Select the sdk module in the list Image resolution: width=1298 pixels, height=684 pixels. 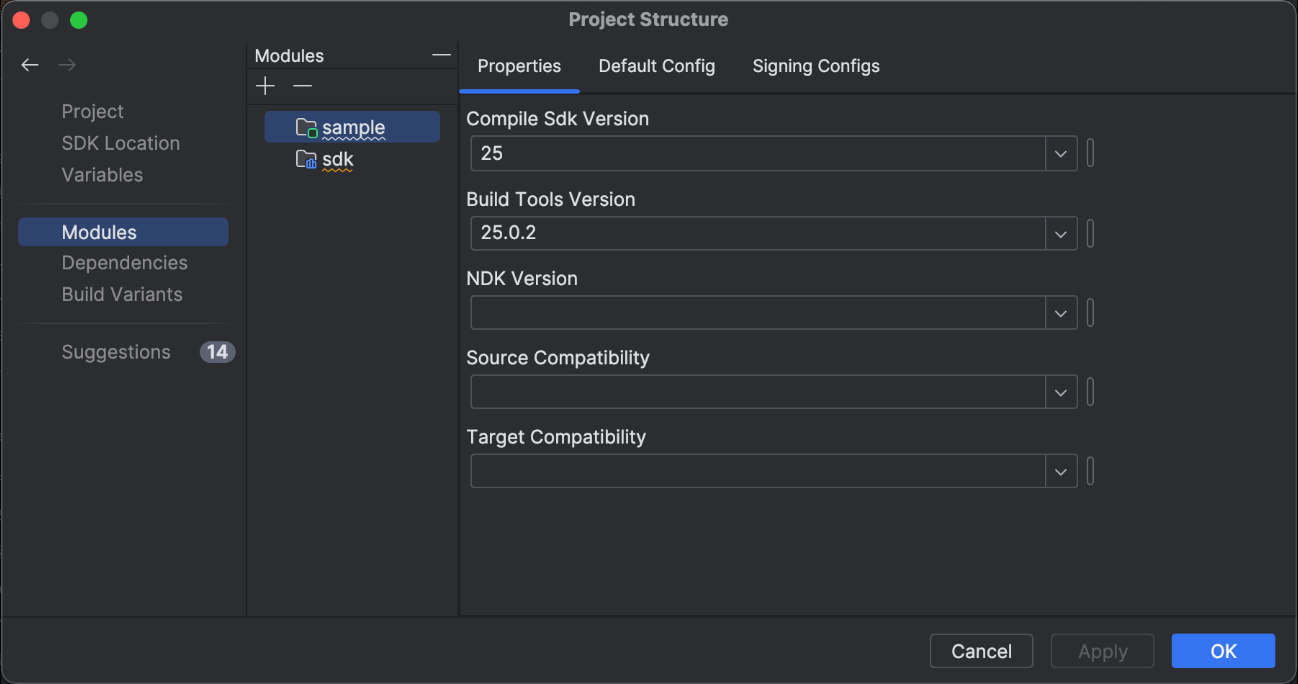[337, 160]
